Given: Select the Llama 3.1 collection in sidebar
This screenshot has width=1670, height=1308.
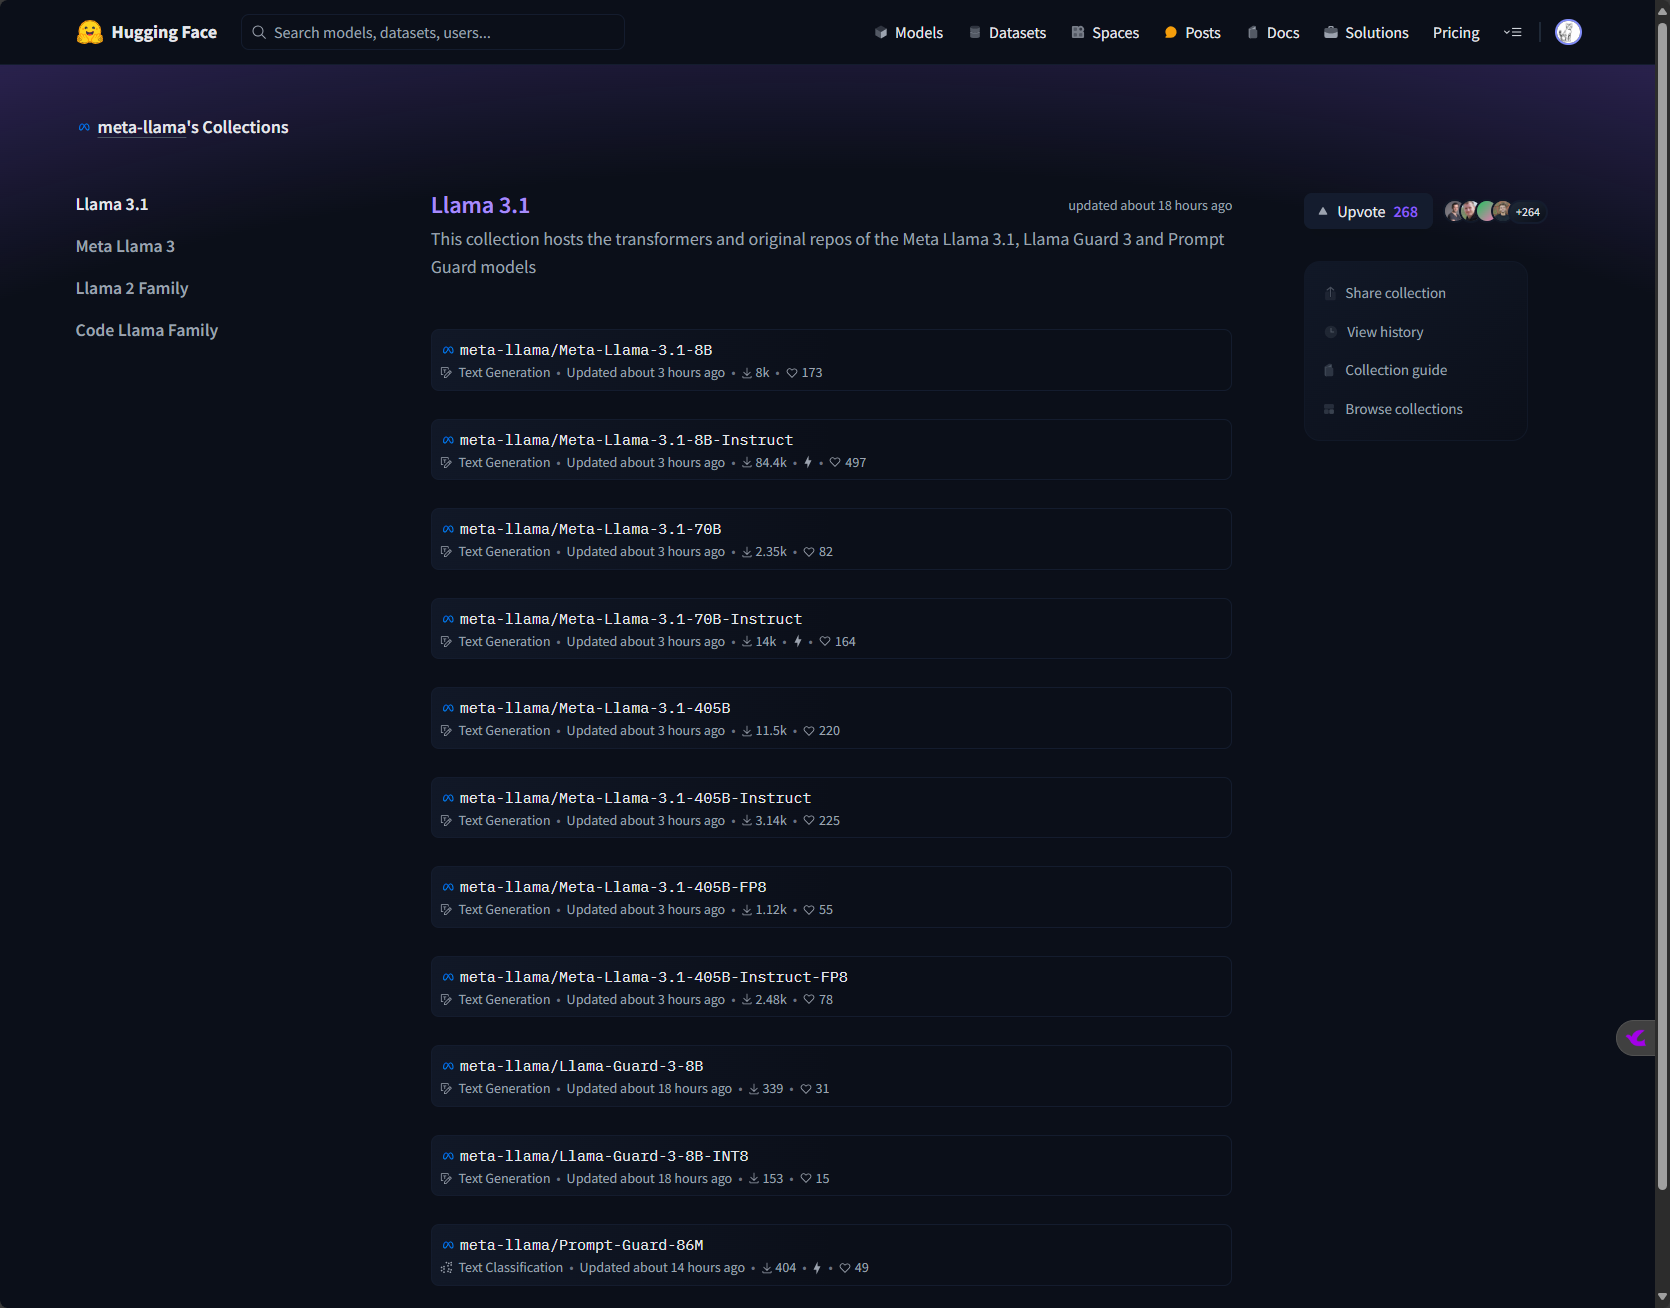Looking at the screenshot, I should click(x=112, y=204).
